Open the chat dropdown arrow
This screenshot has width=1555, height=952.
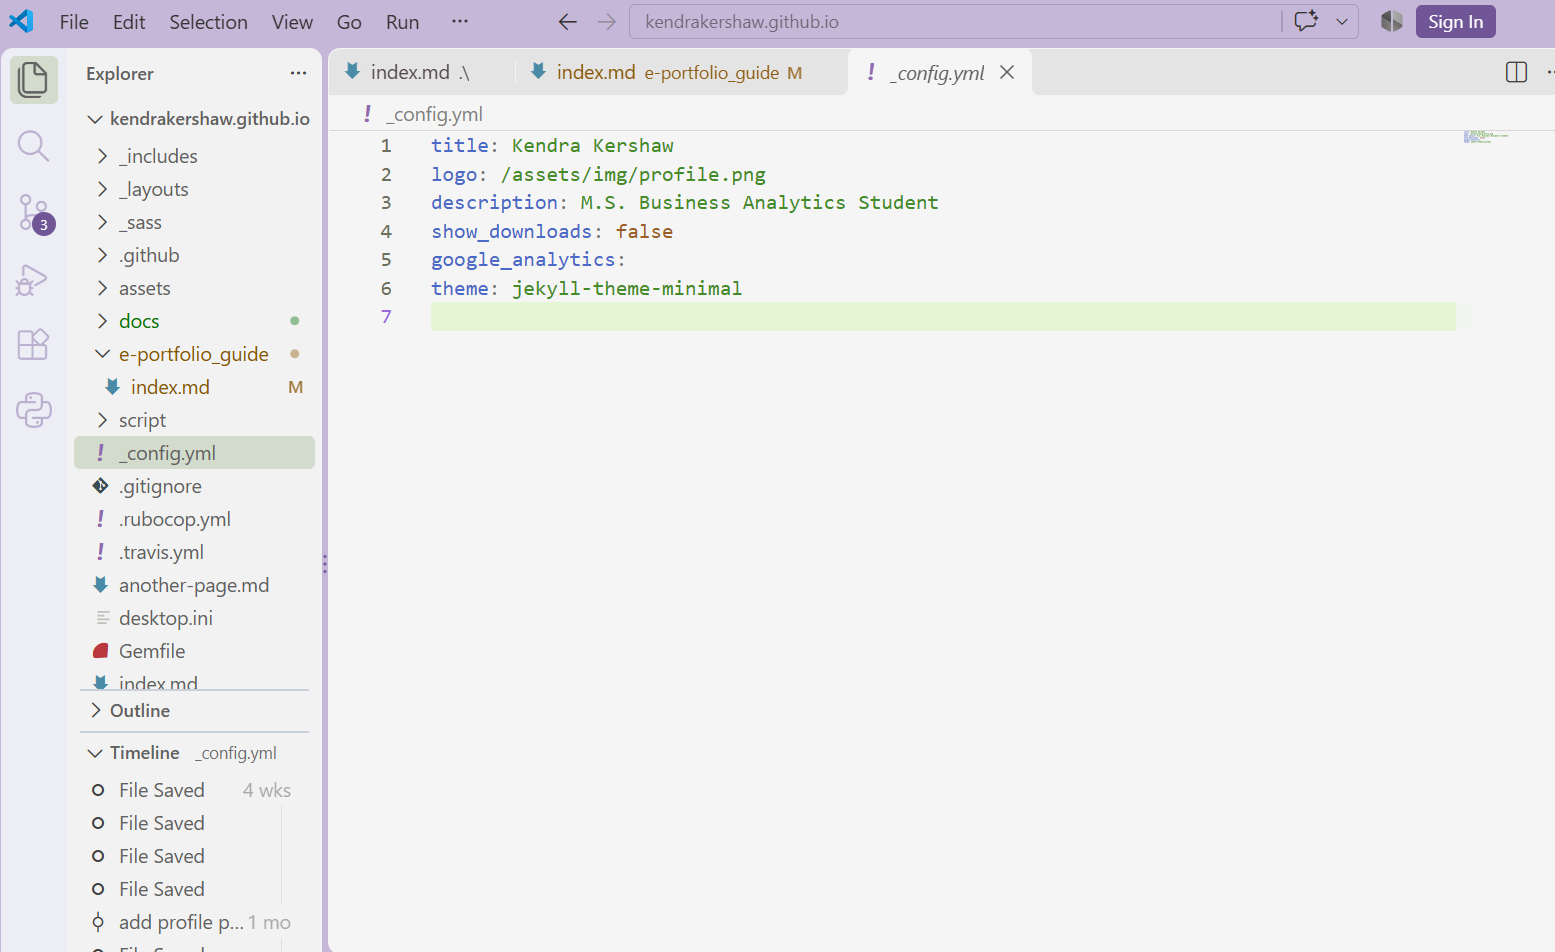click(1342, 21)
